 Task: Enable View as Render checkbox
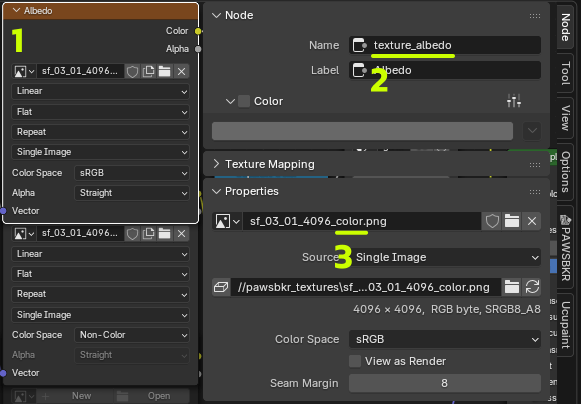pos(355,361)
